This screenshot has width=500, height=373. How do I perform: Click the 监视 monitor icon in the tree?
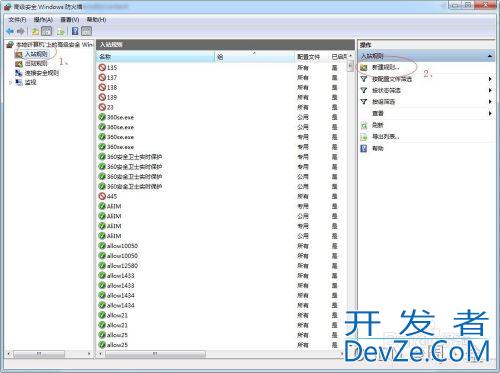[x=19, y=82]
